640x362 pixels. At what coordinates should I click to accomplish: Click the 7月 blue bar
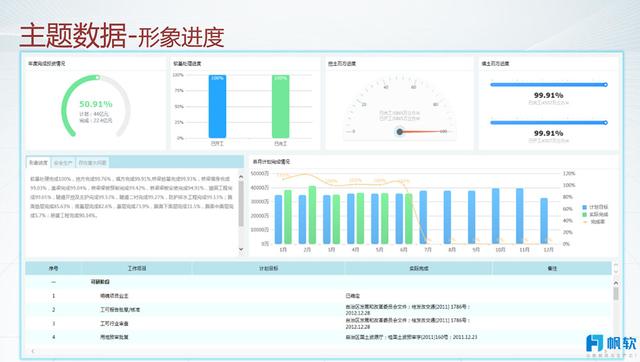(x=423, y=218)
